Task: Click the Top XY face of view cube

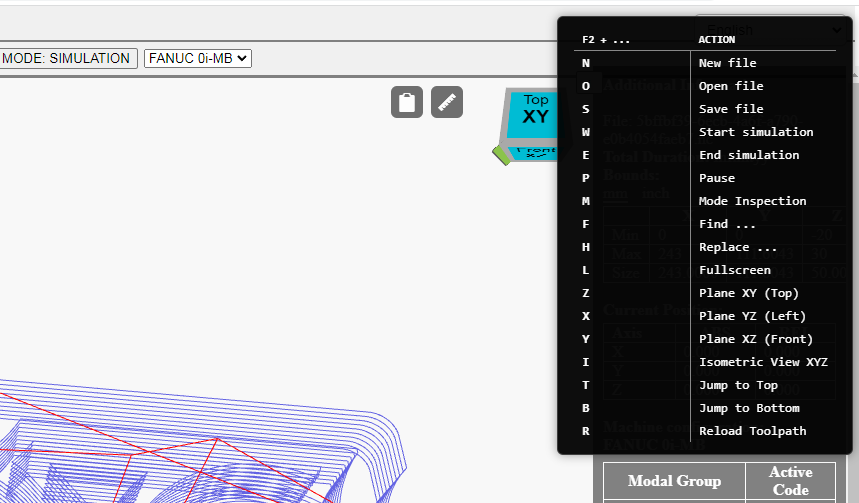Action: (534, 114)
